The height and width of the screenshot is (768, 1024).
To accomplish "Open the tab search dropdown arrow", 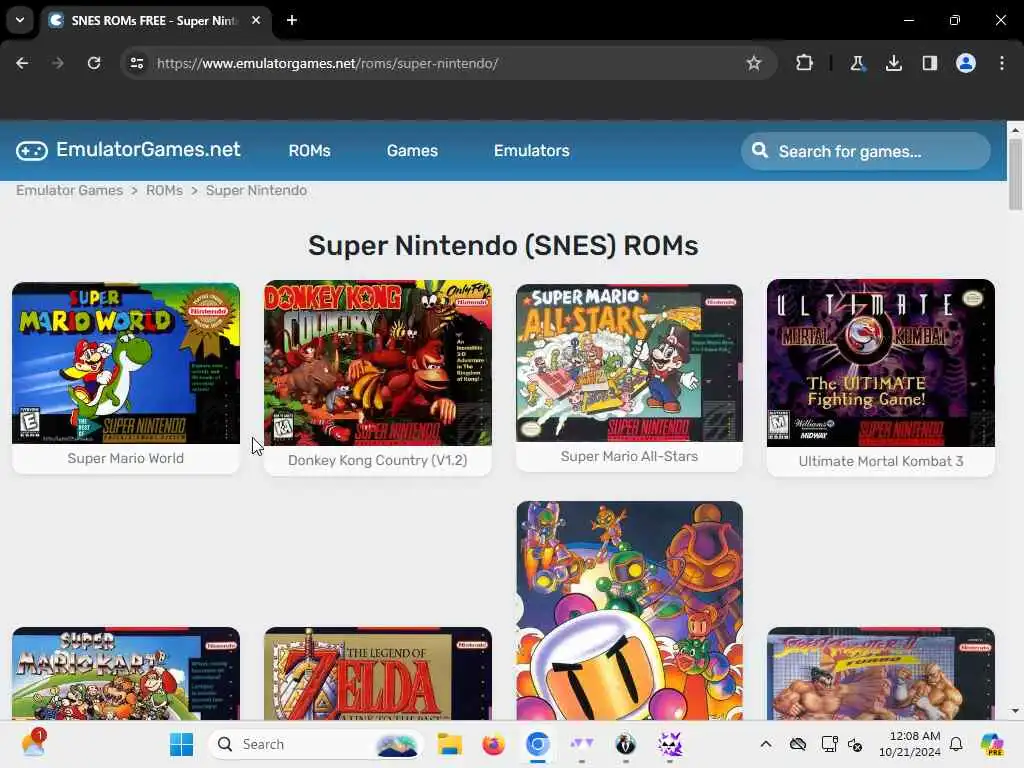I will tap(20, 20).
